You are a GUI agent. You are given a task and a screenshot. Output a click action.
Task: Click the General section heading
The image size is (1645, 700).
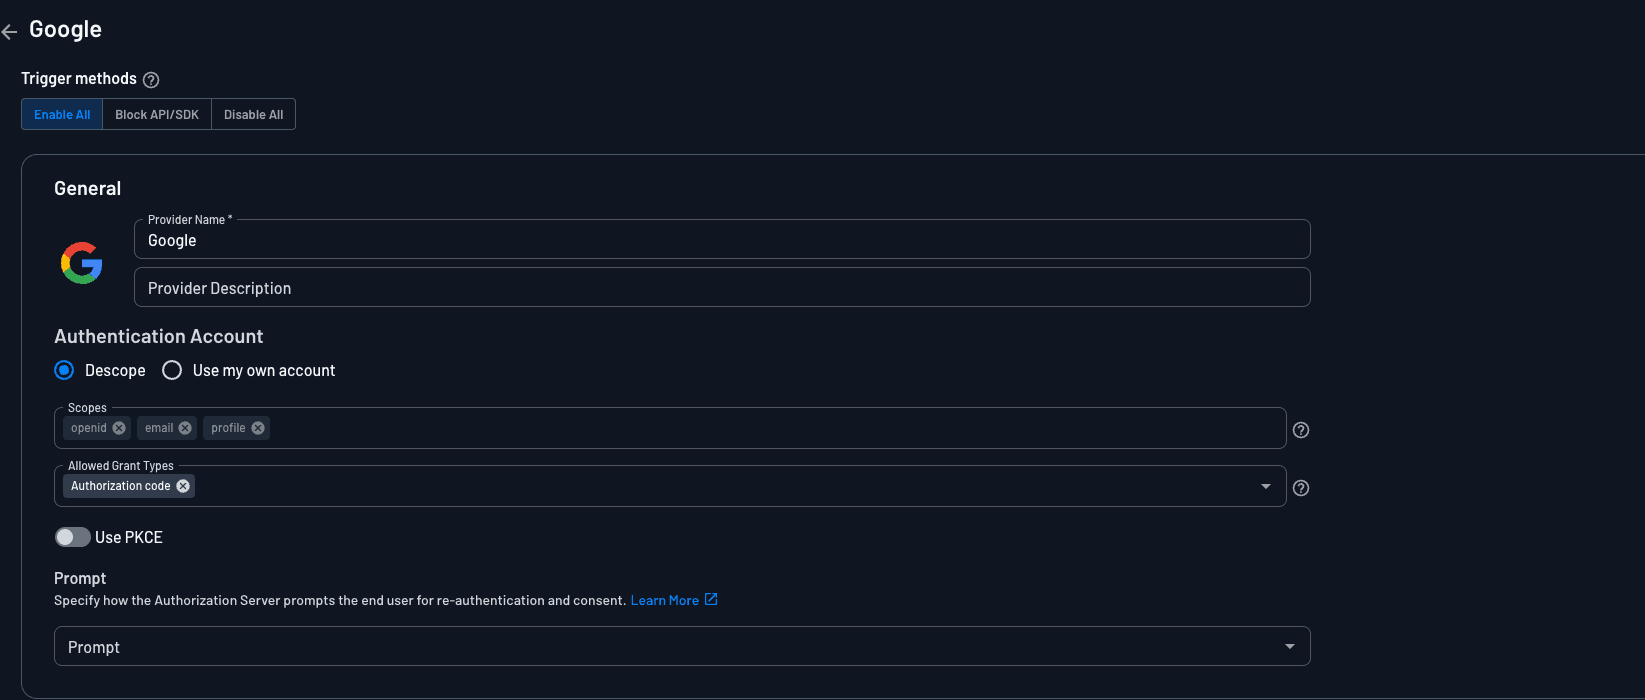[x=87, y=189]
